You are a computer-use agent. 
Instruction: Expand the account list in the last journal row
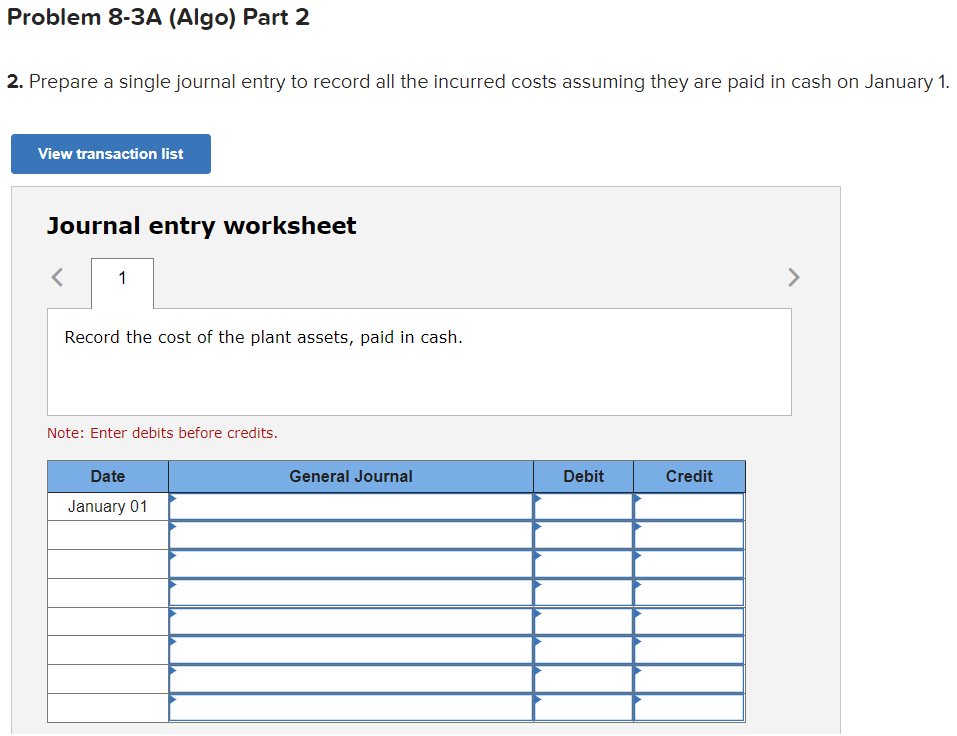[x=174, y=701]
